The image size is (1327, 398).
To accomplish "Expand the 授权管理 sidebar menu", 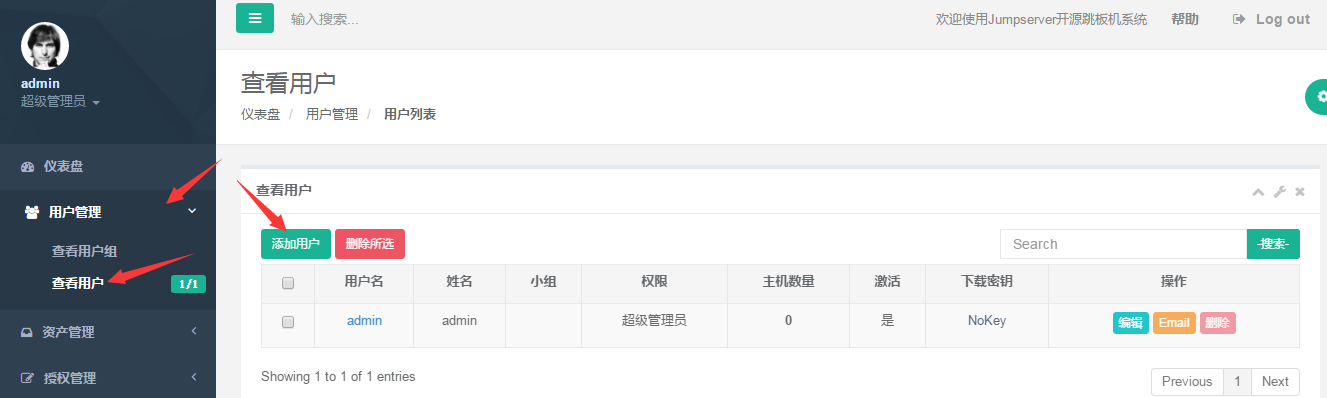I will coord(108,378).
